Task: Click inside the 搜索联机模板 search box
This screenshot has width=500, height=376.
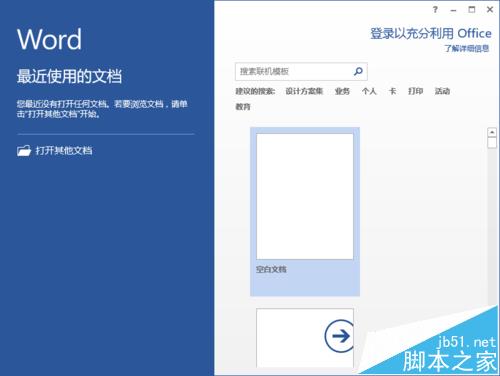Action: tap(301, 71)
